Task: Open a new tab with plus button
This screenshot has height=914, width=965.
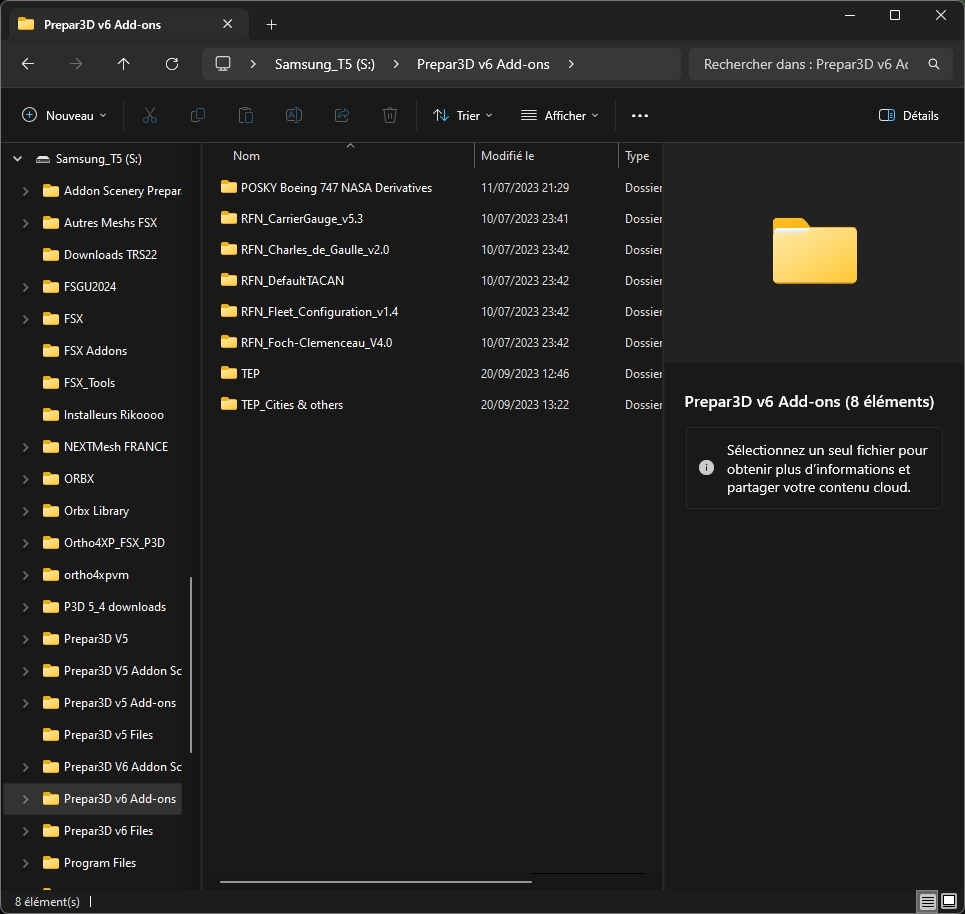Action: (271, 24)
